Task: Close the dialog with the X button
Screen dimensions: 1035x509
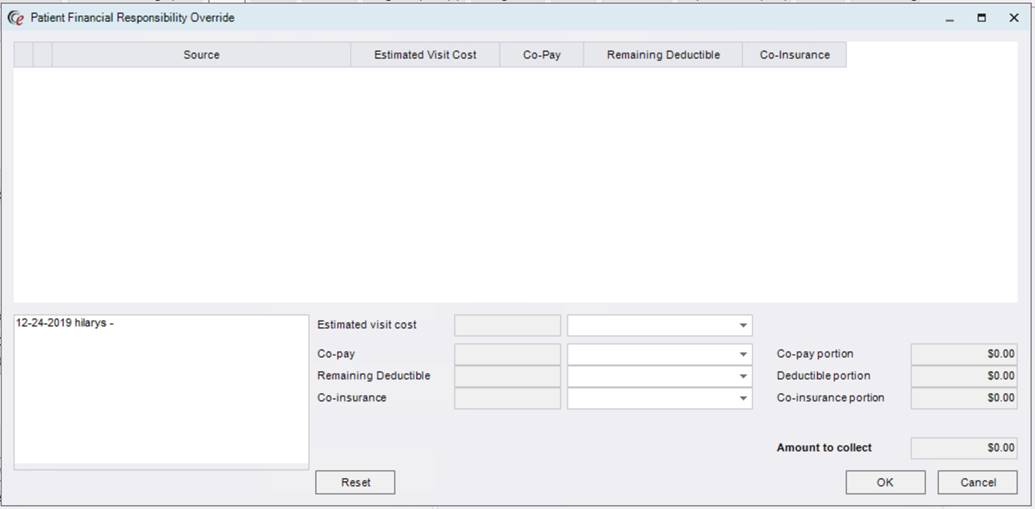Action: [1013, 18]
